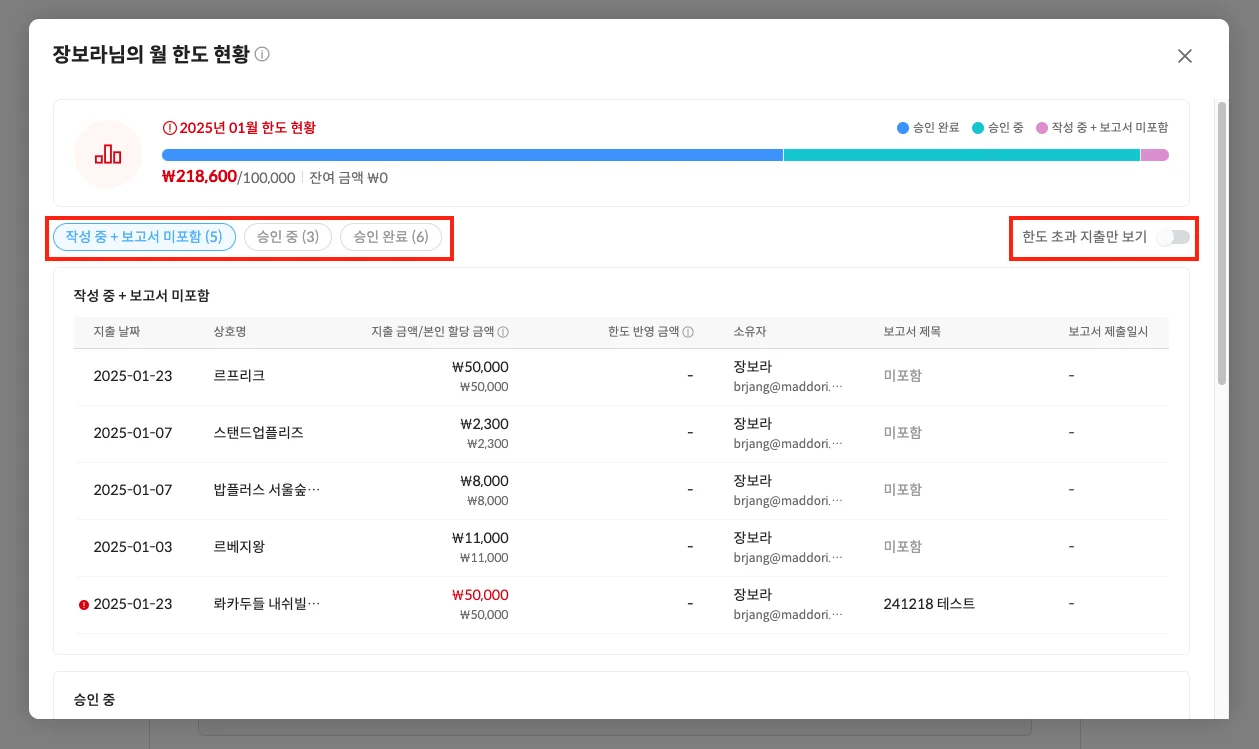Click red alert icon on 롸카두들 내쉬빌 row
The height and width of the screenshot is (749, 1259).
click(83, 604)
